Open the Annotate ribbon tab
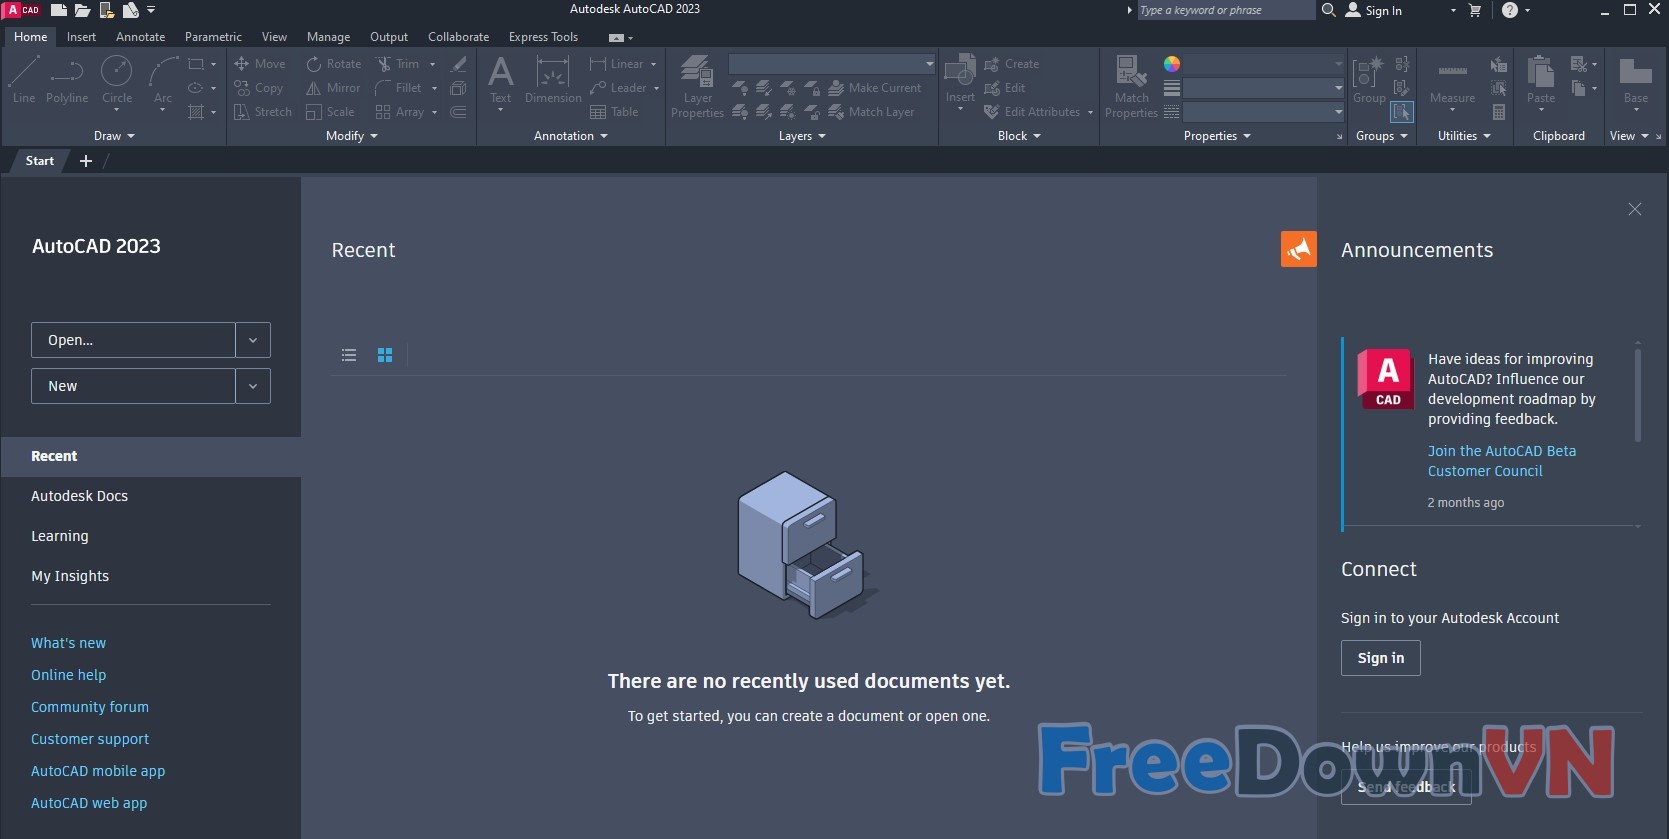Viewport: 1669px width, 839px height. [x=140, y=37]
